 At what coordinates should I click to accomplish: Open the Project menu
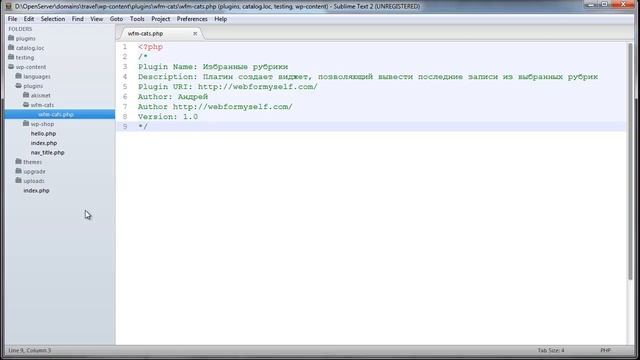pyautogui.click(x=160, y=19)
